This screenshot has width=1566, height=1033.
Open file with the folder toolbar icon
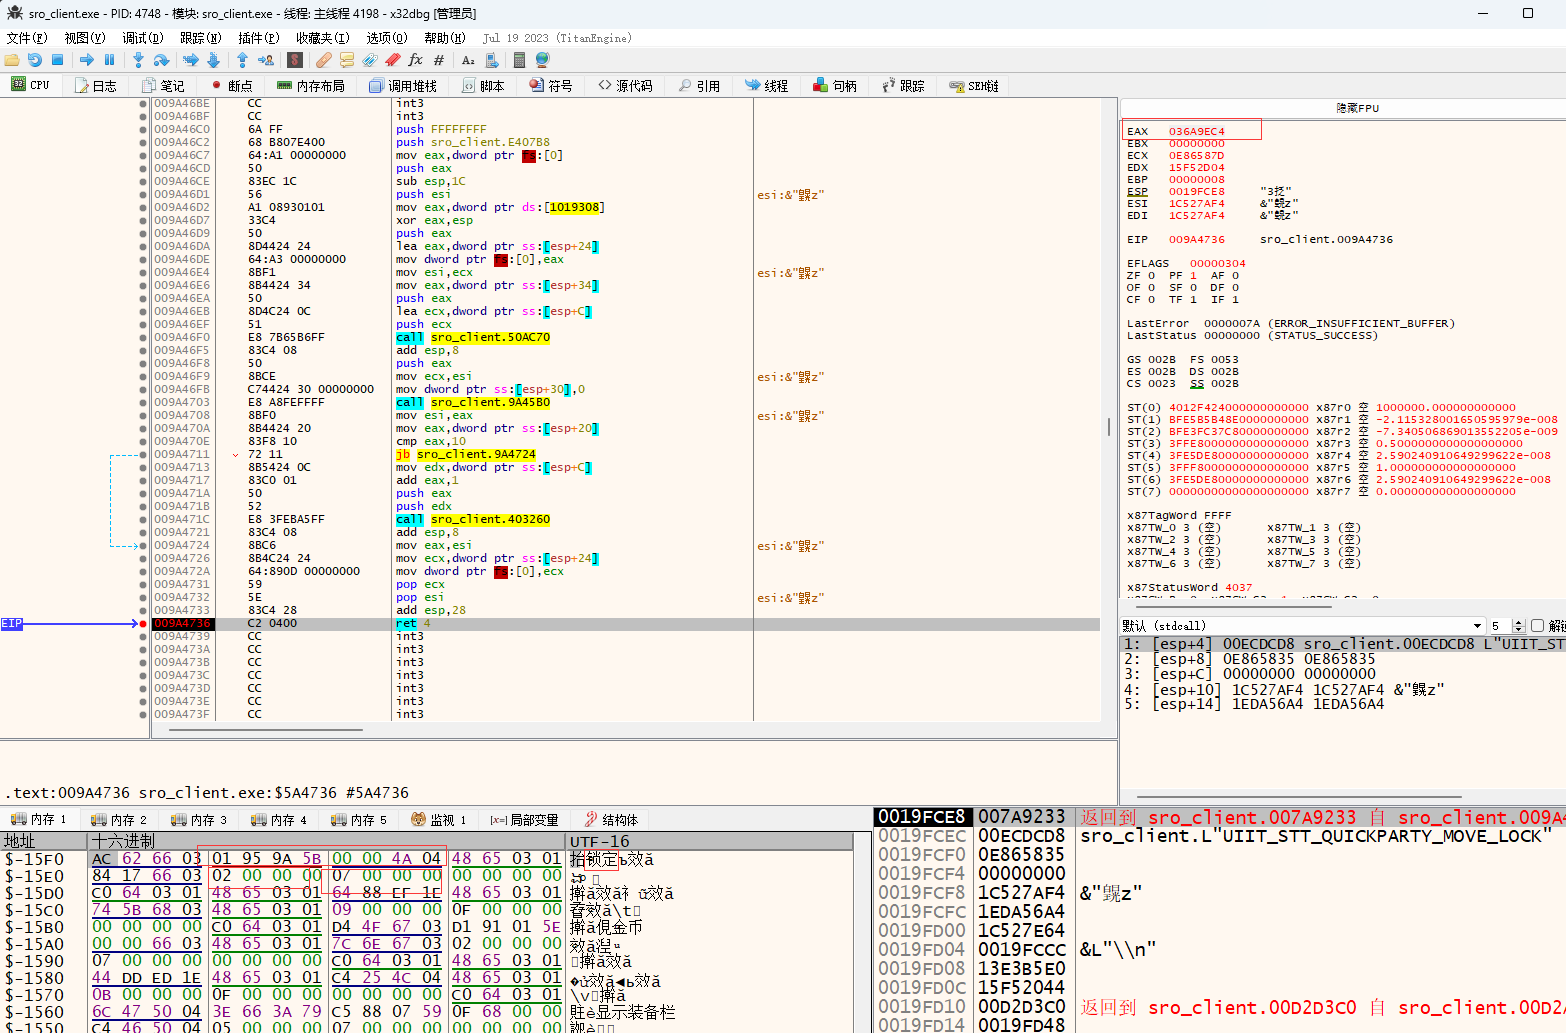pyautogui.click(x=12, y=60)
